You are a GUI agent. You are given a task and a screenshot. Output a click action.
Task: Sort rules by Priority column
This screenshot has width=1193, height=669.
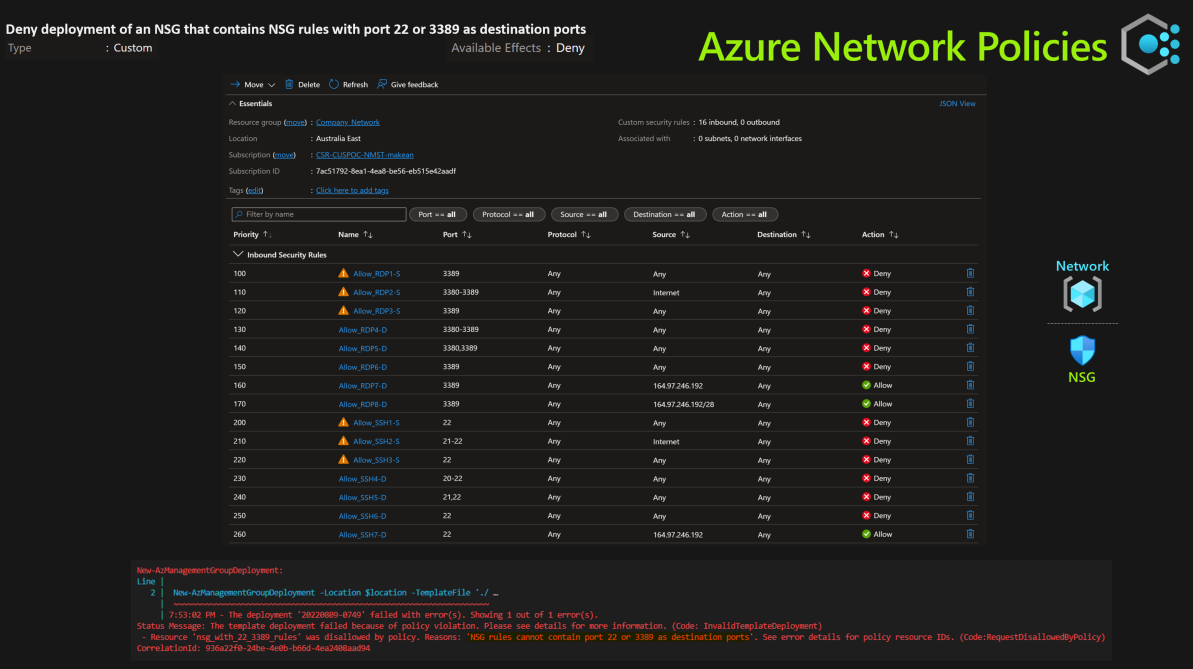(x=253, y=234)
